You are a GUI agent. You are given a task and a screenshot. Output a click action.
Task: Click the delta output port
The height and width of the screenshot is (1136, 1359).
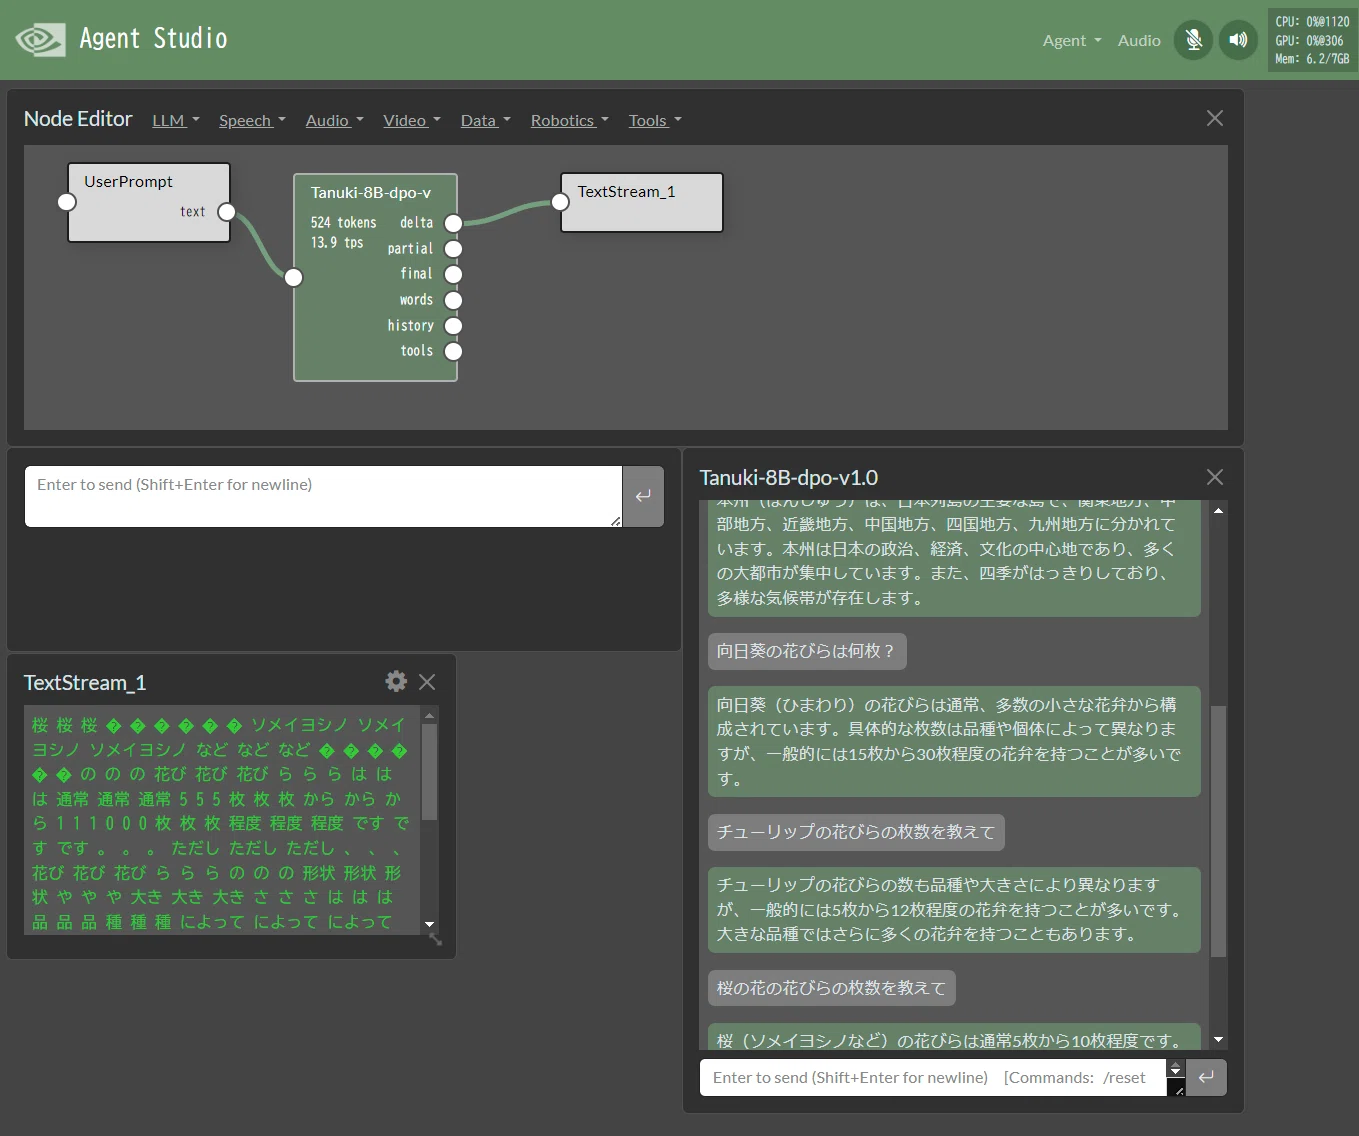point(453,223)
